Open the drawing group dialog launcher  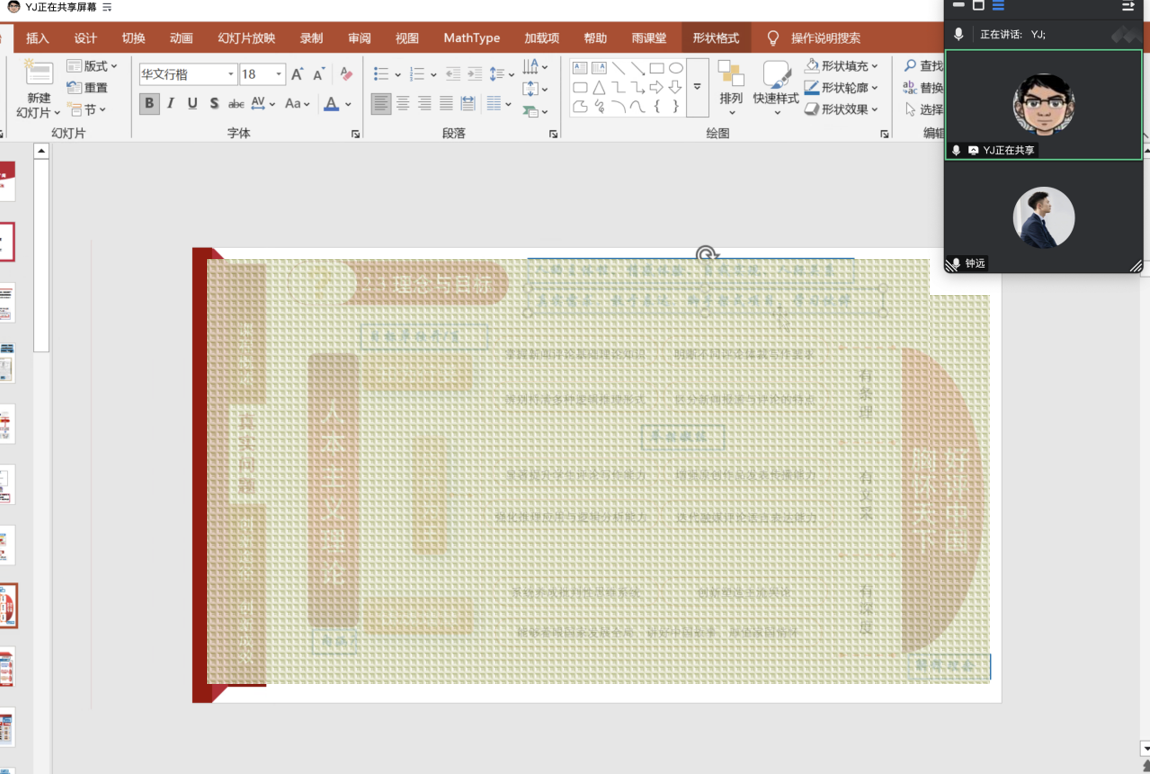[x=885, y=134]
